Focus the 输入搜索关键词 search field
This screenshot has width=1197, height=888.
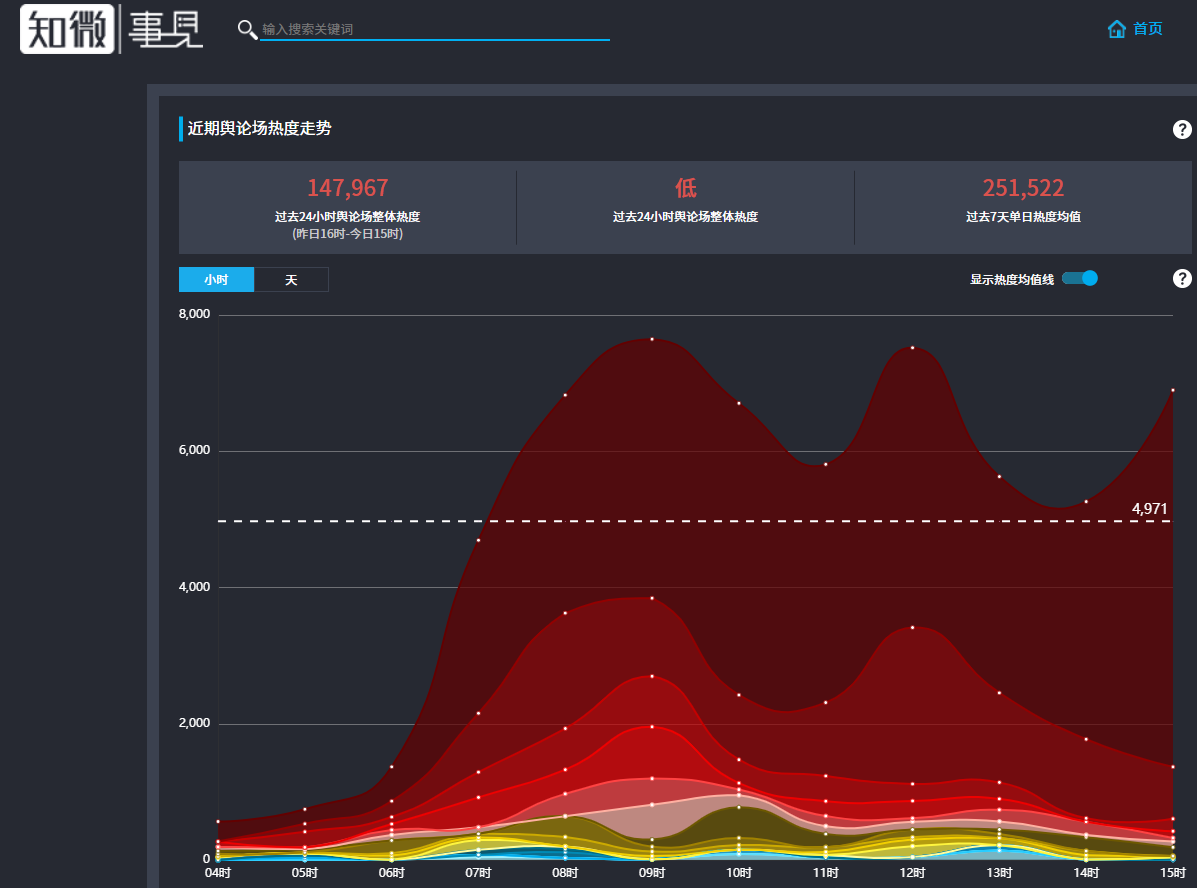pyautogui.click(x=434, y=30)
